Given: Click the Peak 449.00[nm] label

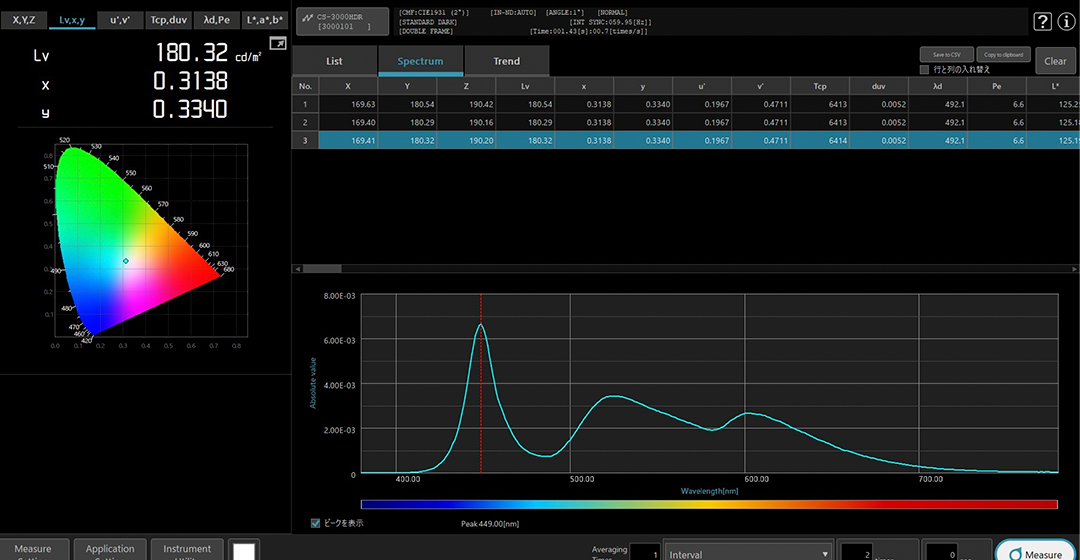Looking at the screenshot, I should click(x=490, y=524).
